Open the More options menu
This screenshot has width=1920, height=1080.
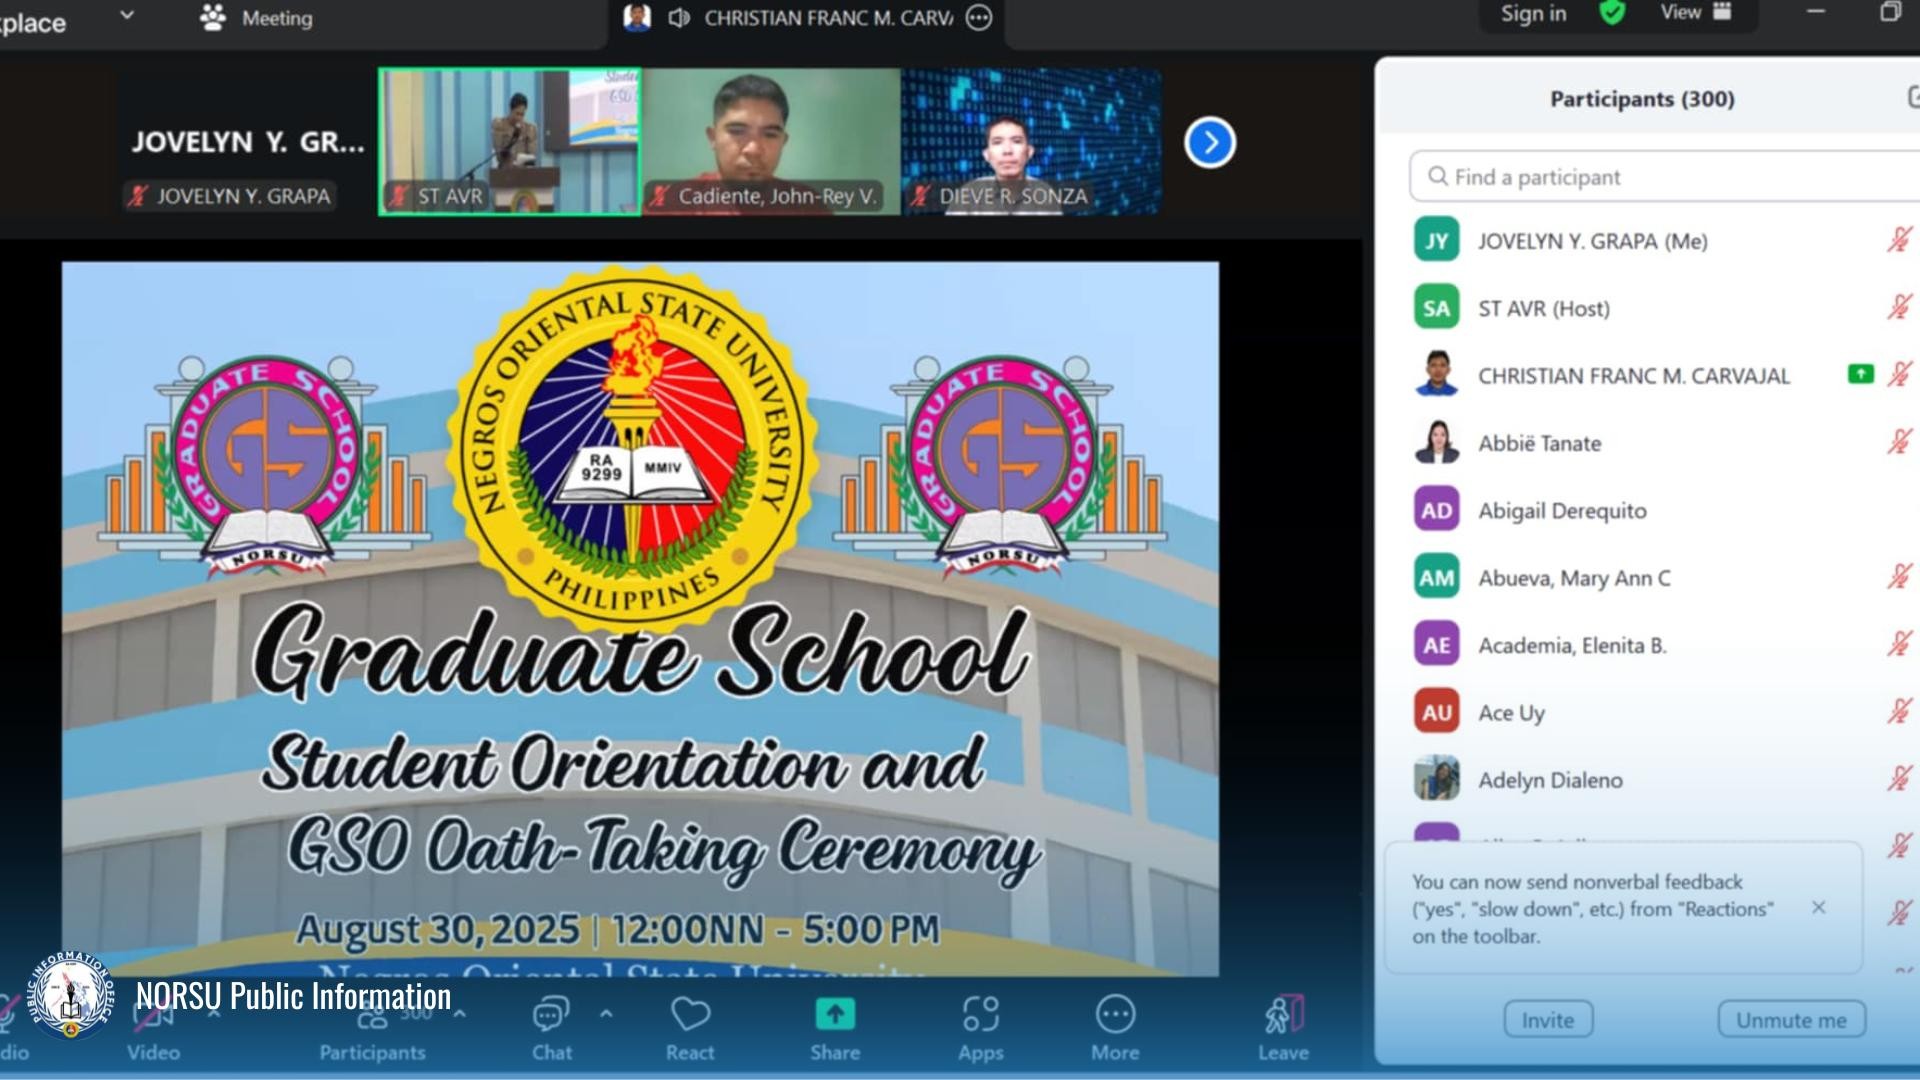click(1115, 1028)
